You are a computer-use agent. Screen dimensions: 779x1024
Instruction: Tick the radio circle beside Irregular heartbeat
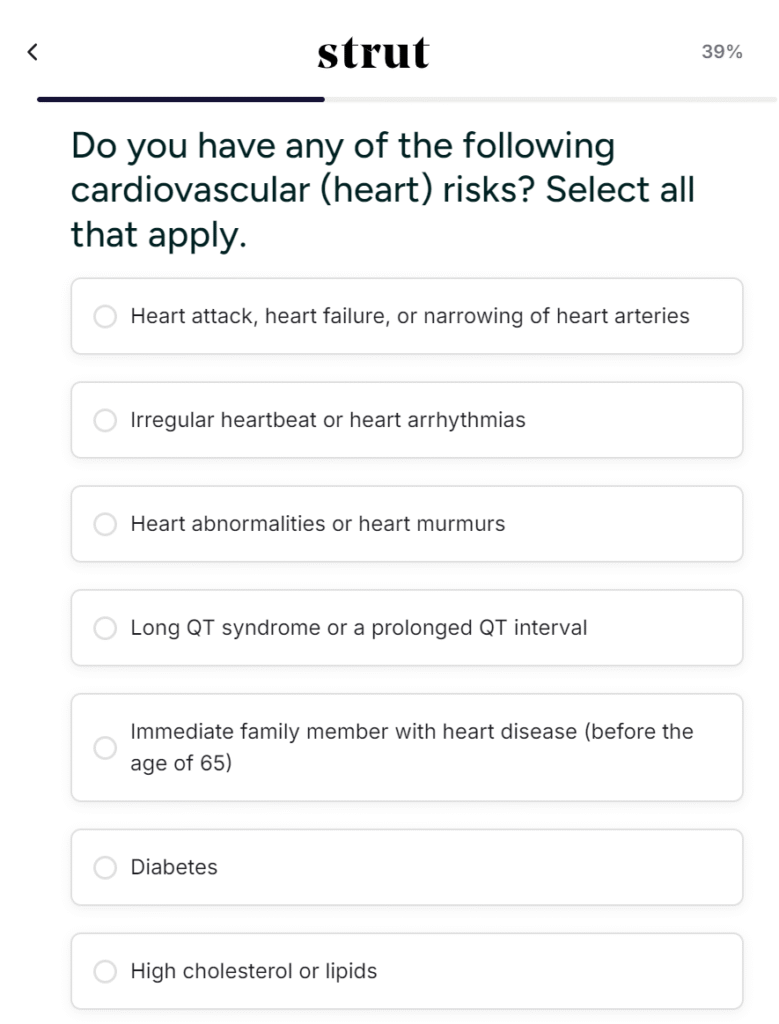click(105, 420)
